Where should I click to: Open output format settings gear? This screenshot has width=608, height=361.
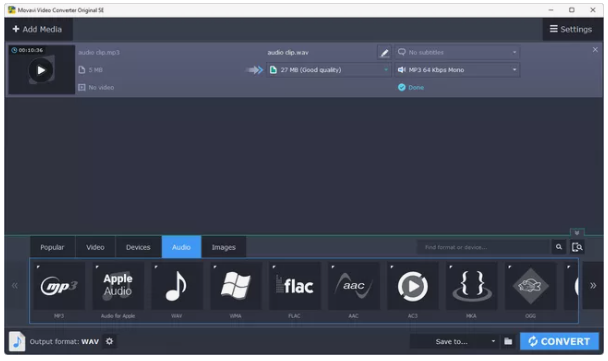click(109, 342)
